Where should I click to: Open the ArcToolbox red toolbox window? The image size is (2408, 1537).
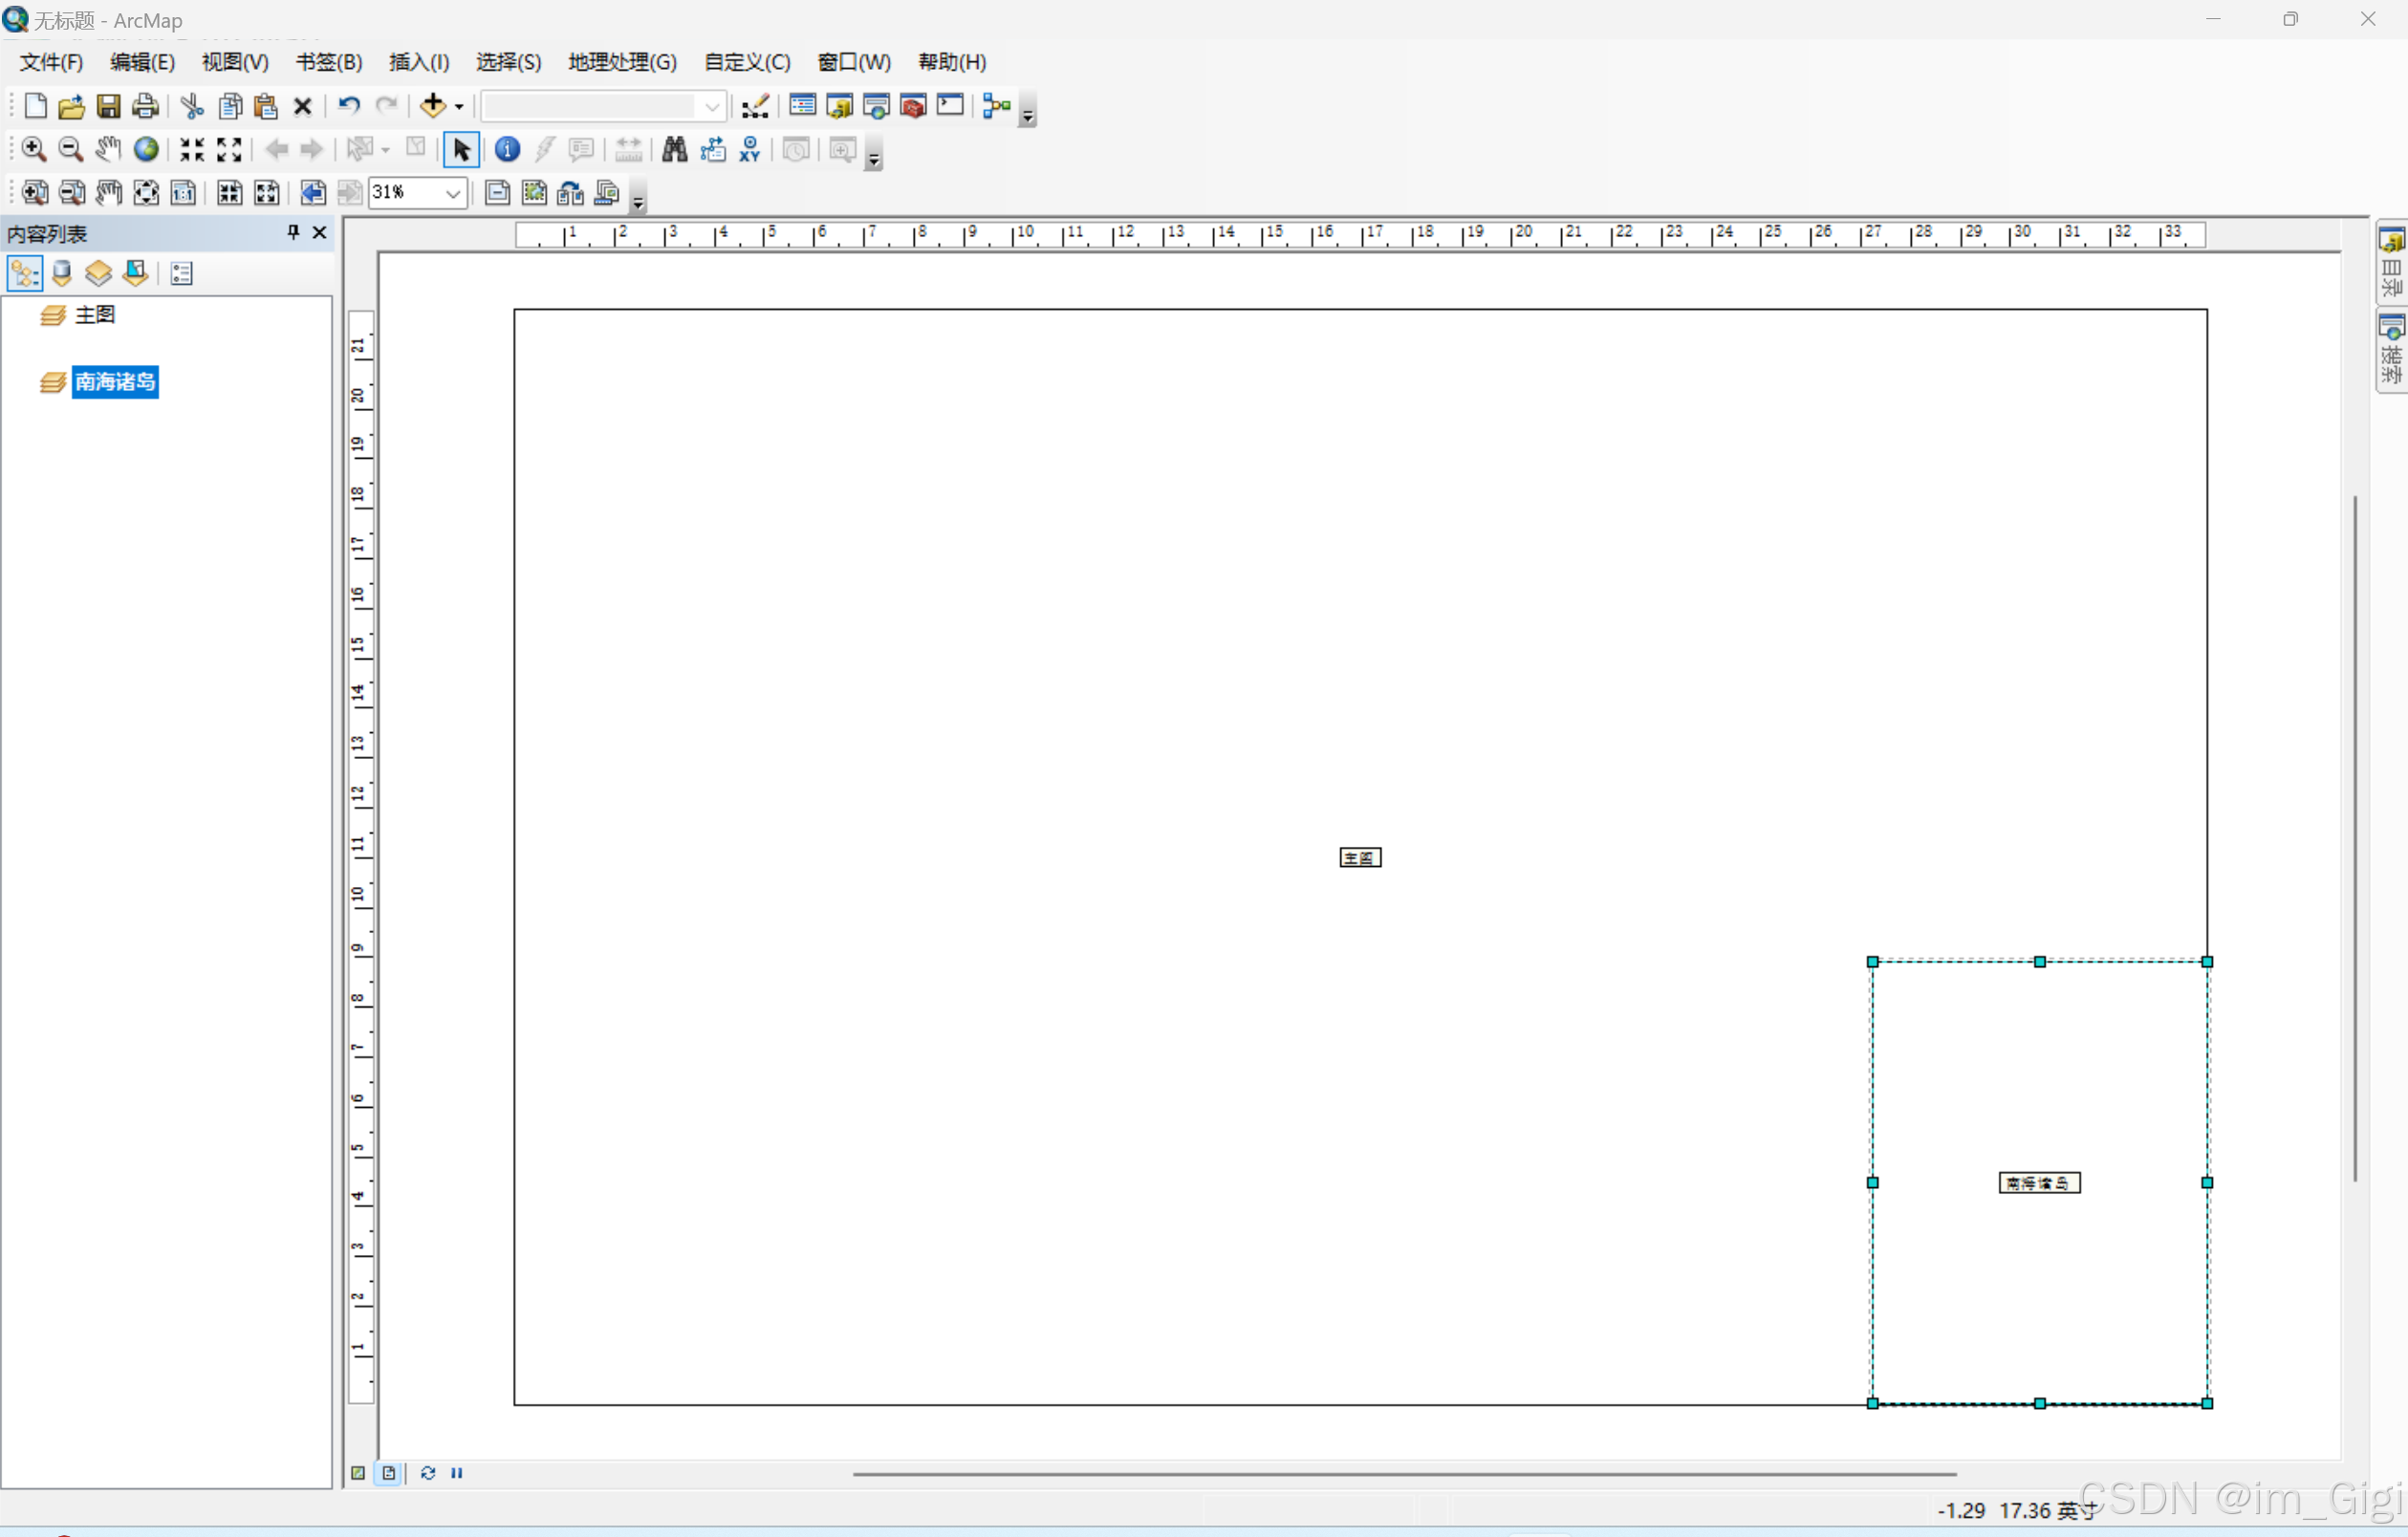(913, 105)
